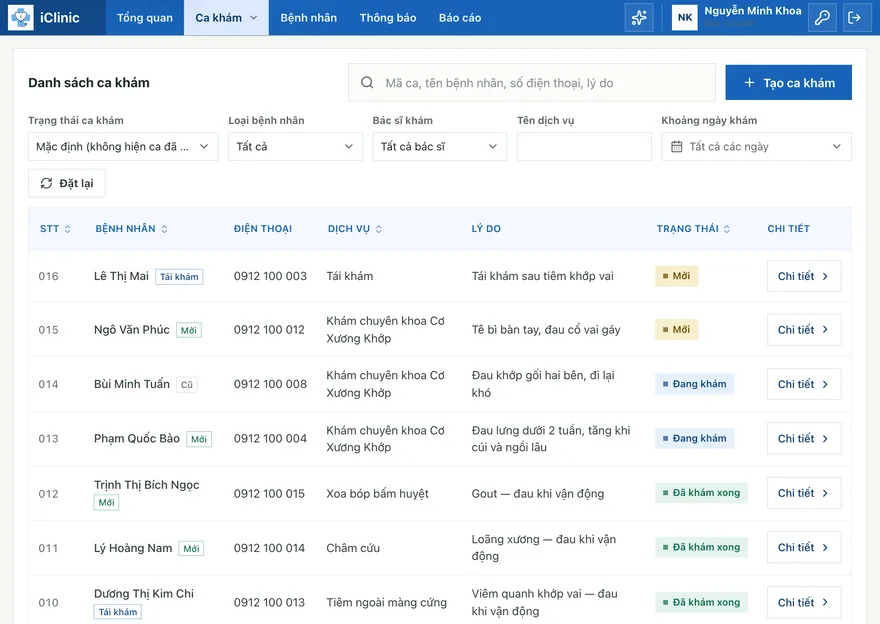
Task: Click the search magnifier icon
Action: [367, 82]
